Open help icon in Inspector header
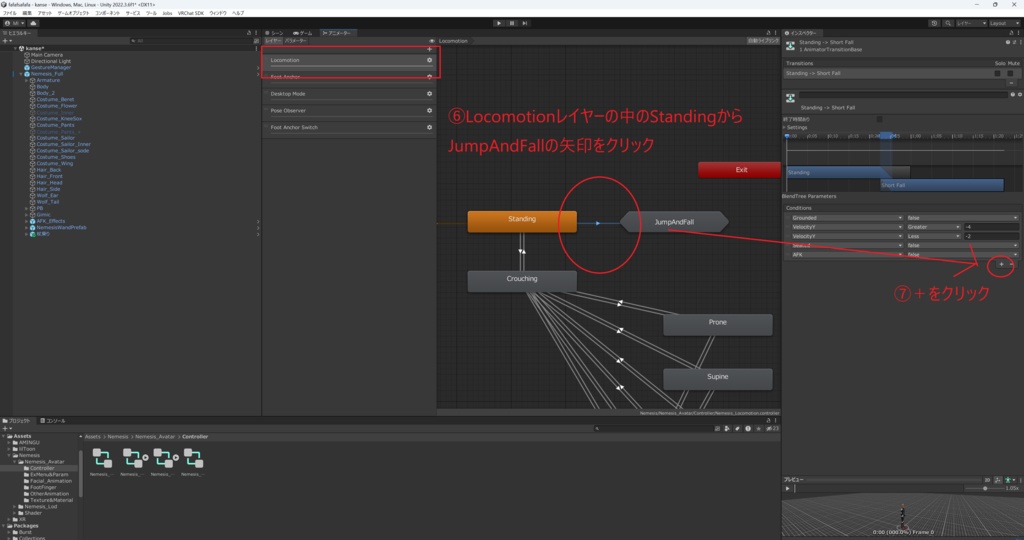Viewport: 1024px width, 540px height. click(1008, 42)
